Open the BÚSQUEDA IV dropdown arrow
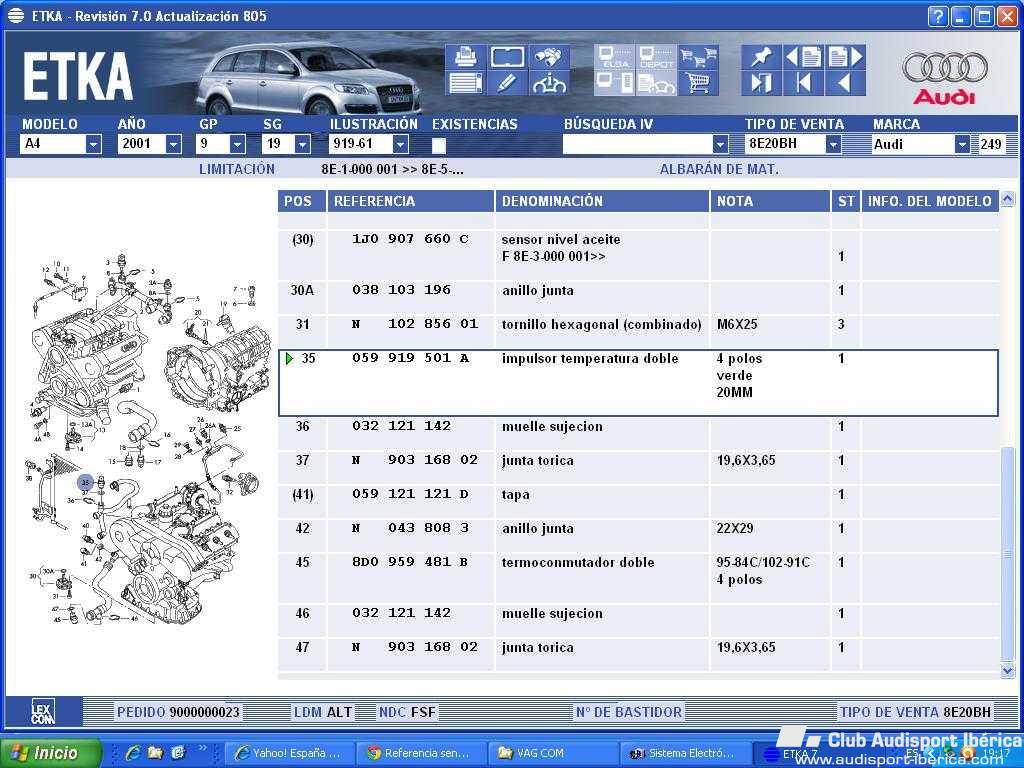This screenshot has height=768, width=1024. tap(720, 144)
